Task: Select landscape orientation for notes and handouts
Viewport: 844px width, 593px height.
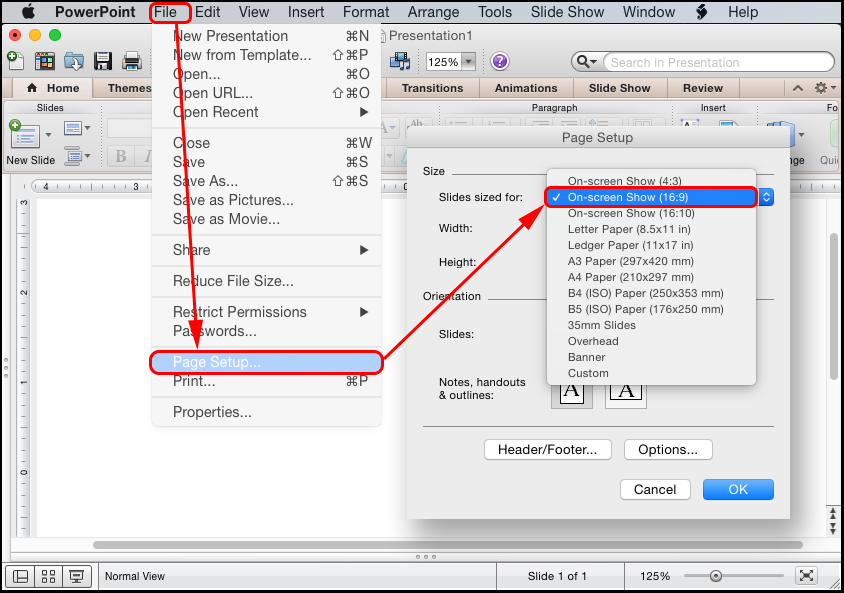Action: coord(626,390)
